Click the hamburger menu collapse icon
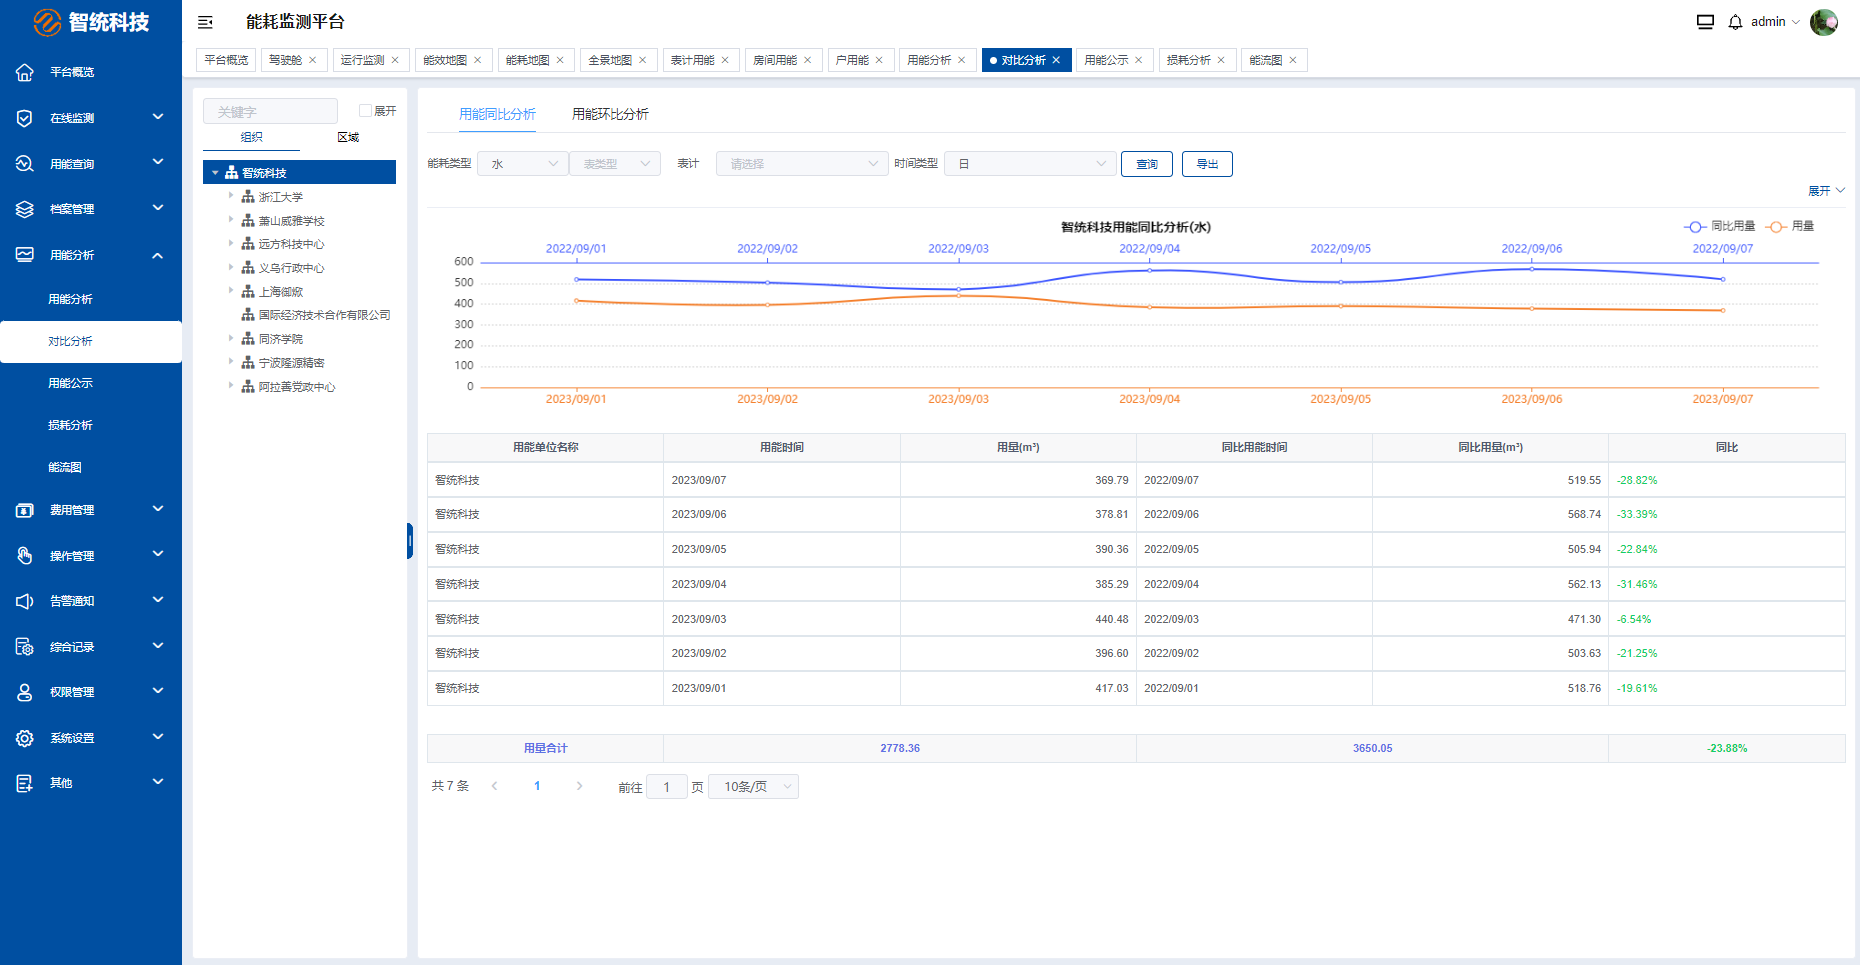The image size is (1860, 965). tap(205, 22)
